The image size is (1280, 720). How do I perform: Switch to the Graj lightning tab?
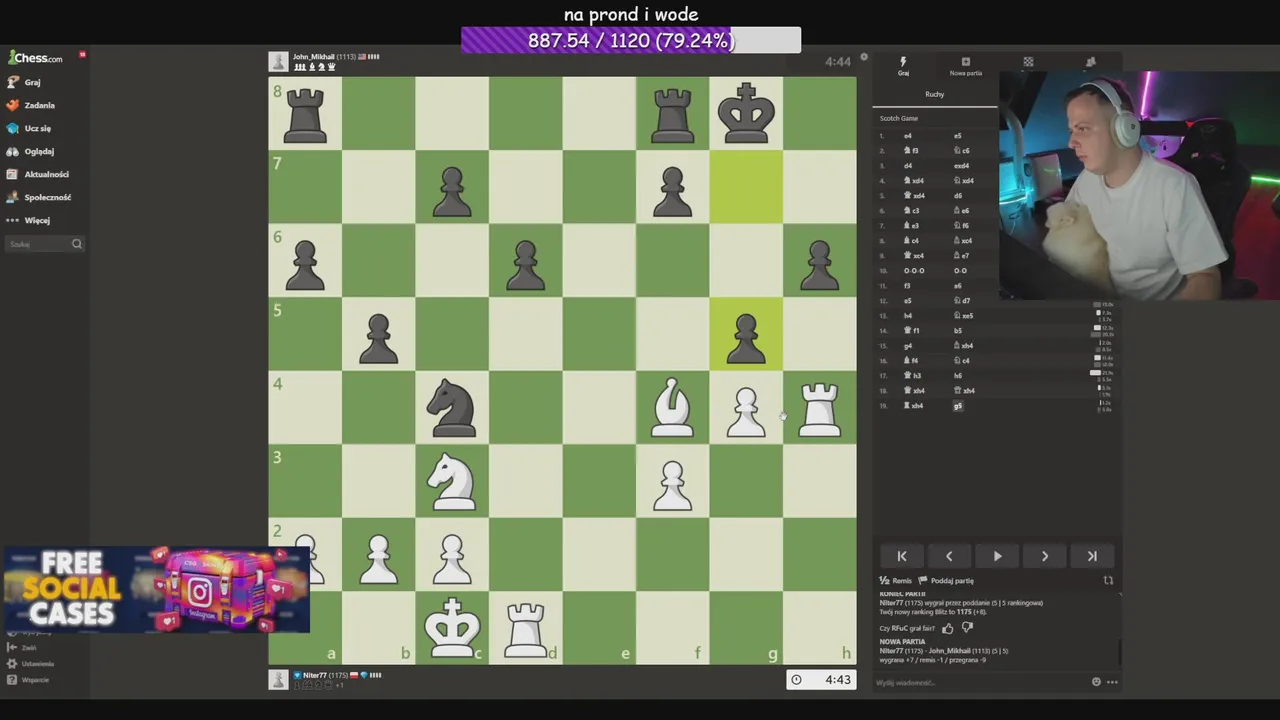point(903,66)
